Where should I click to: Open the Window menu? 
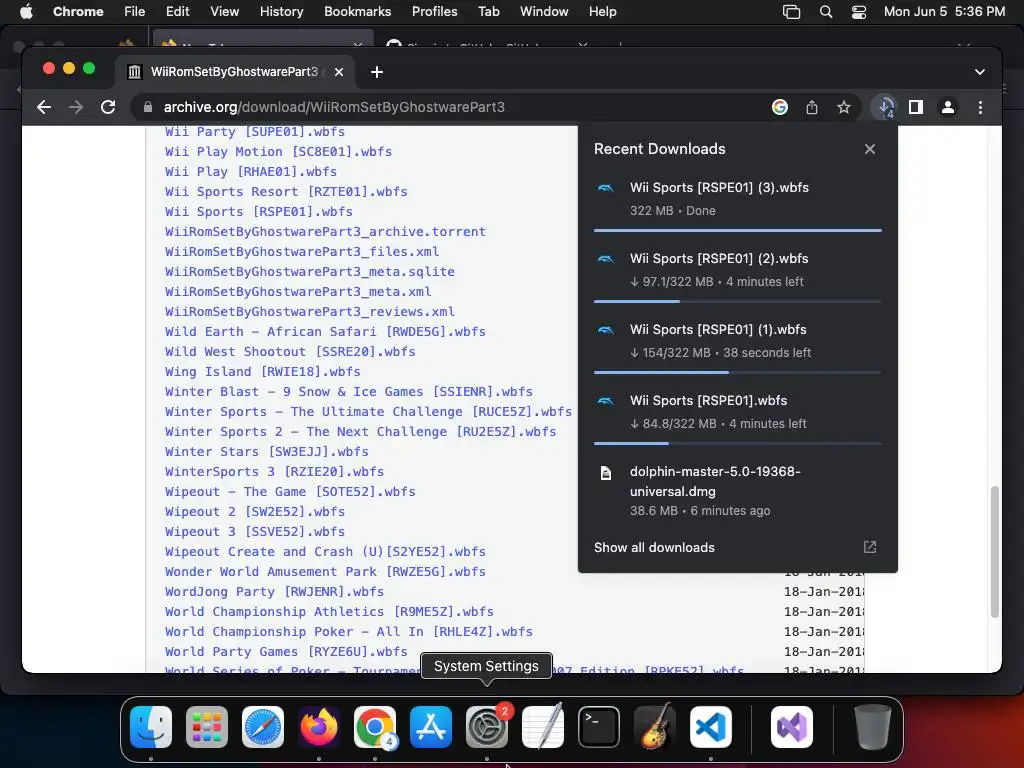544,12
